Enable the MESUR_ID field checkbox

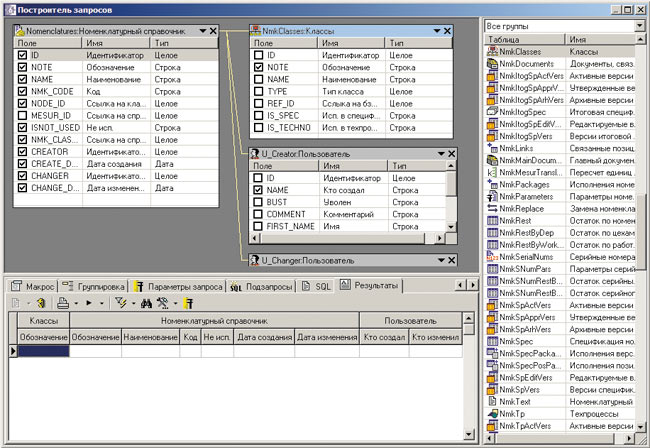[23, 116]
